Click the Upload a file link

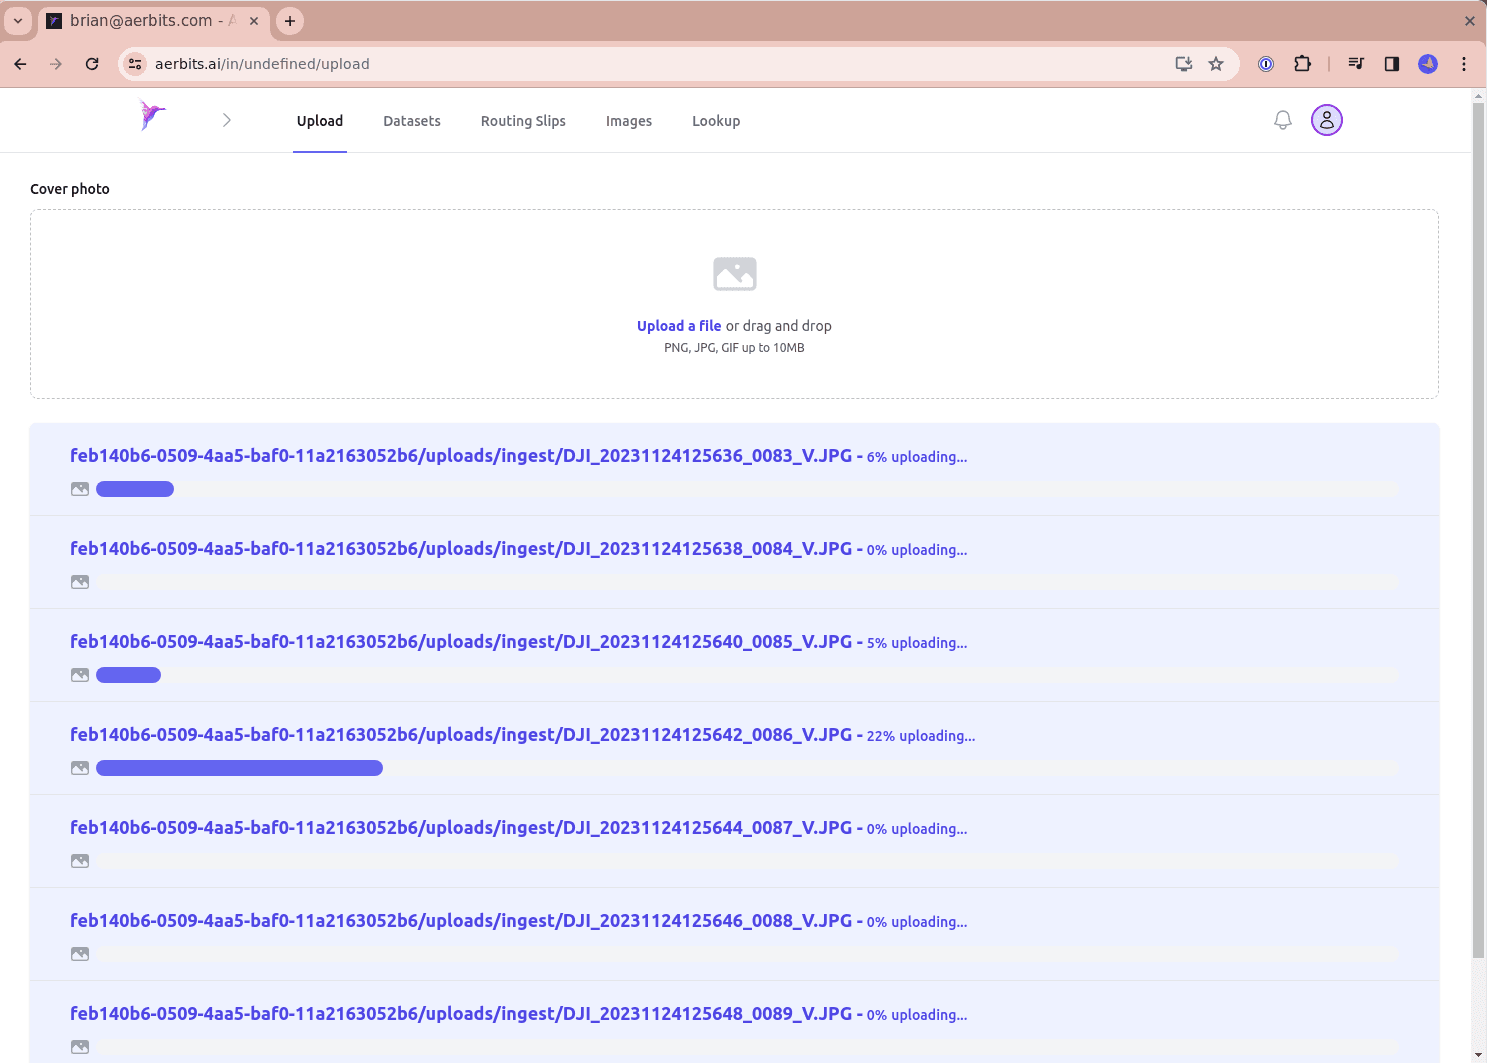coord(679,325)
